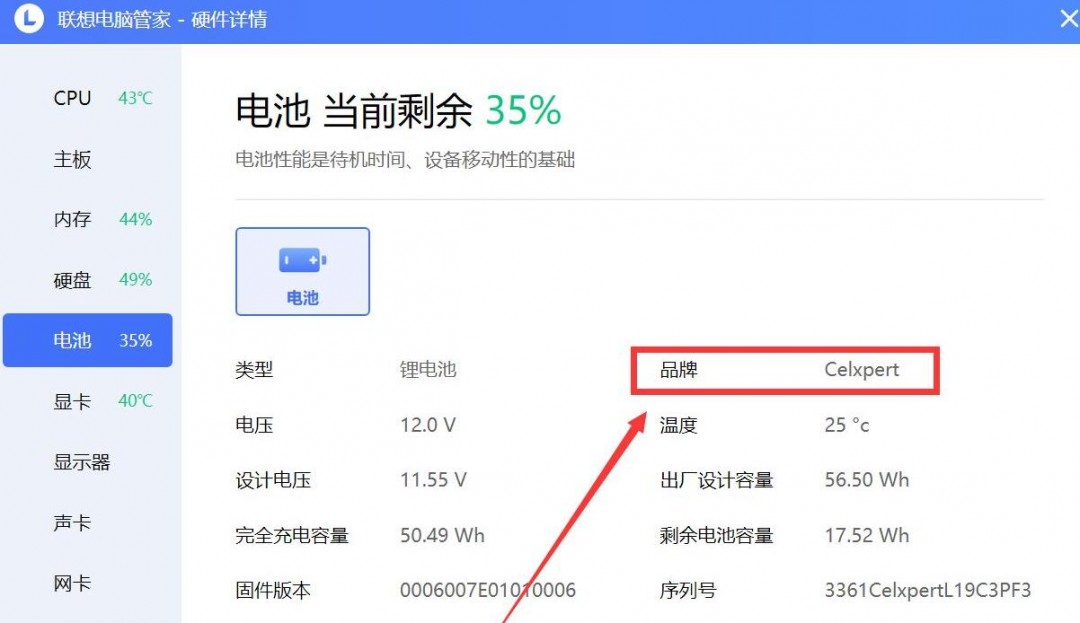View the 显卡 graphics card details

coord(70,401)
